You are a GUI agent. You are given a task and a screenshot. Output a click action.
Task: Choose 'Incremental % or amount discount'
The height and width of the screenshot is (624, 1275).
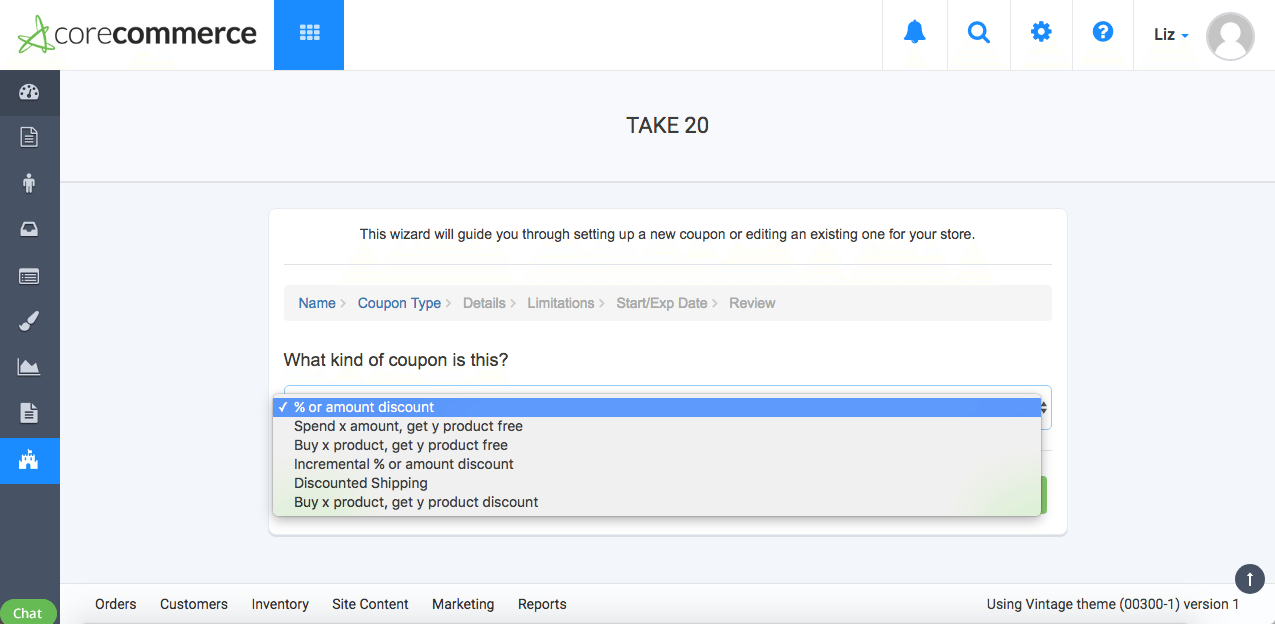coord(657,464)
